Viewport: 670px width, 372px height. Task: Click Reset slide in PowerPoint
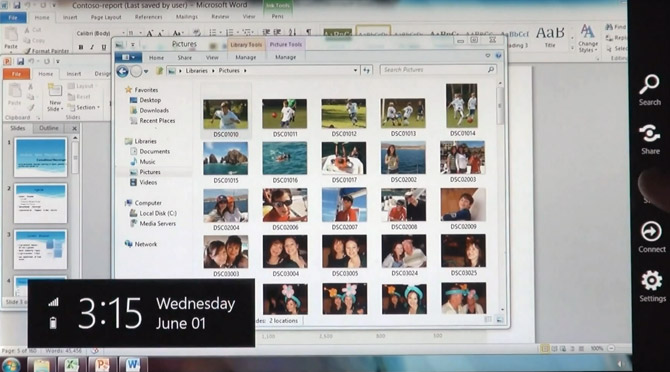coord(79,97)
